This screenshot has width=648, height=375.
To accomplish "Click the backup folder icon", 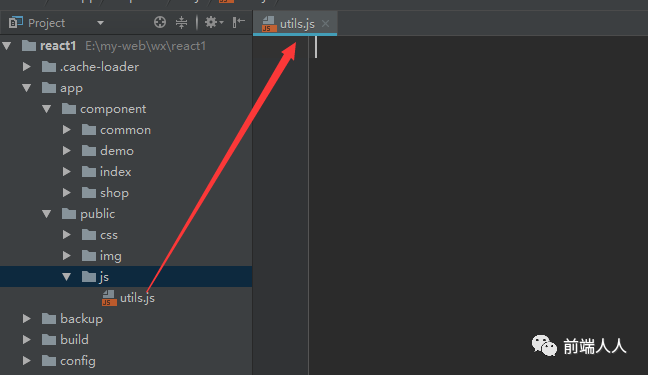I will tap(49, 319).
